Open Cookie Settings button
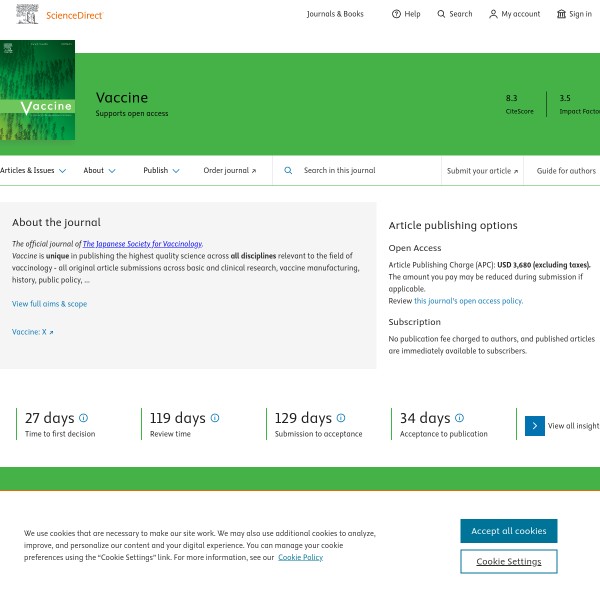600x600 pixels. pyautogui.click(x=508, y=562)
